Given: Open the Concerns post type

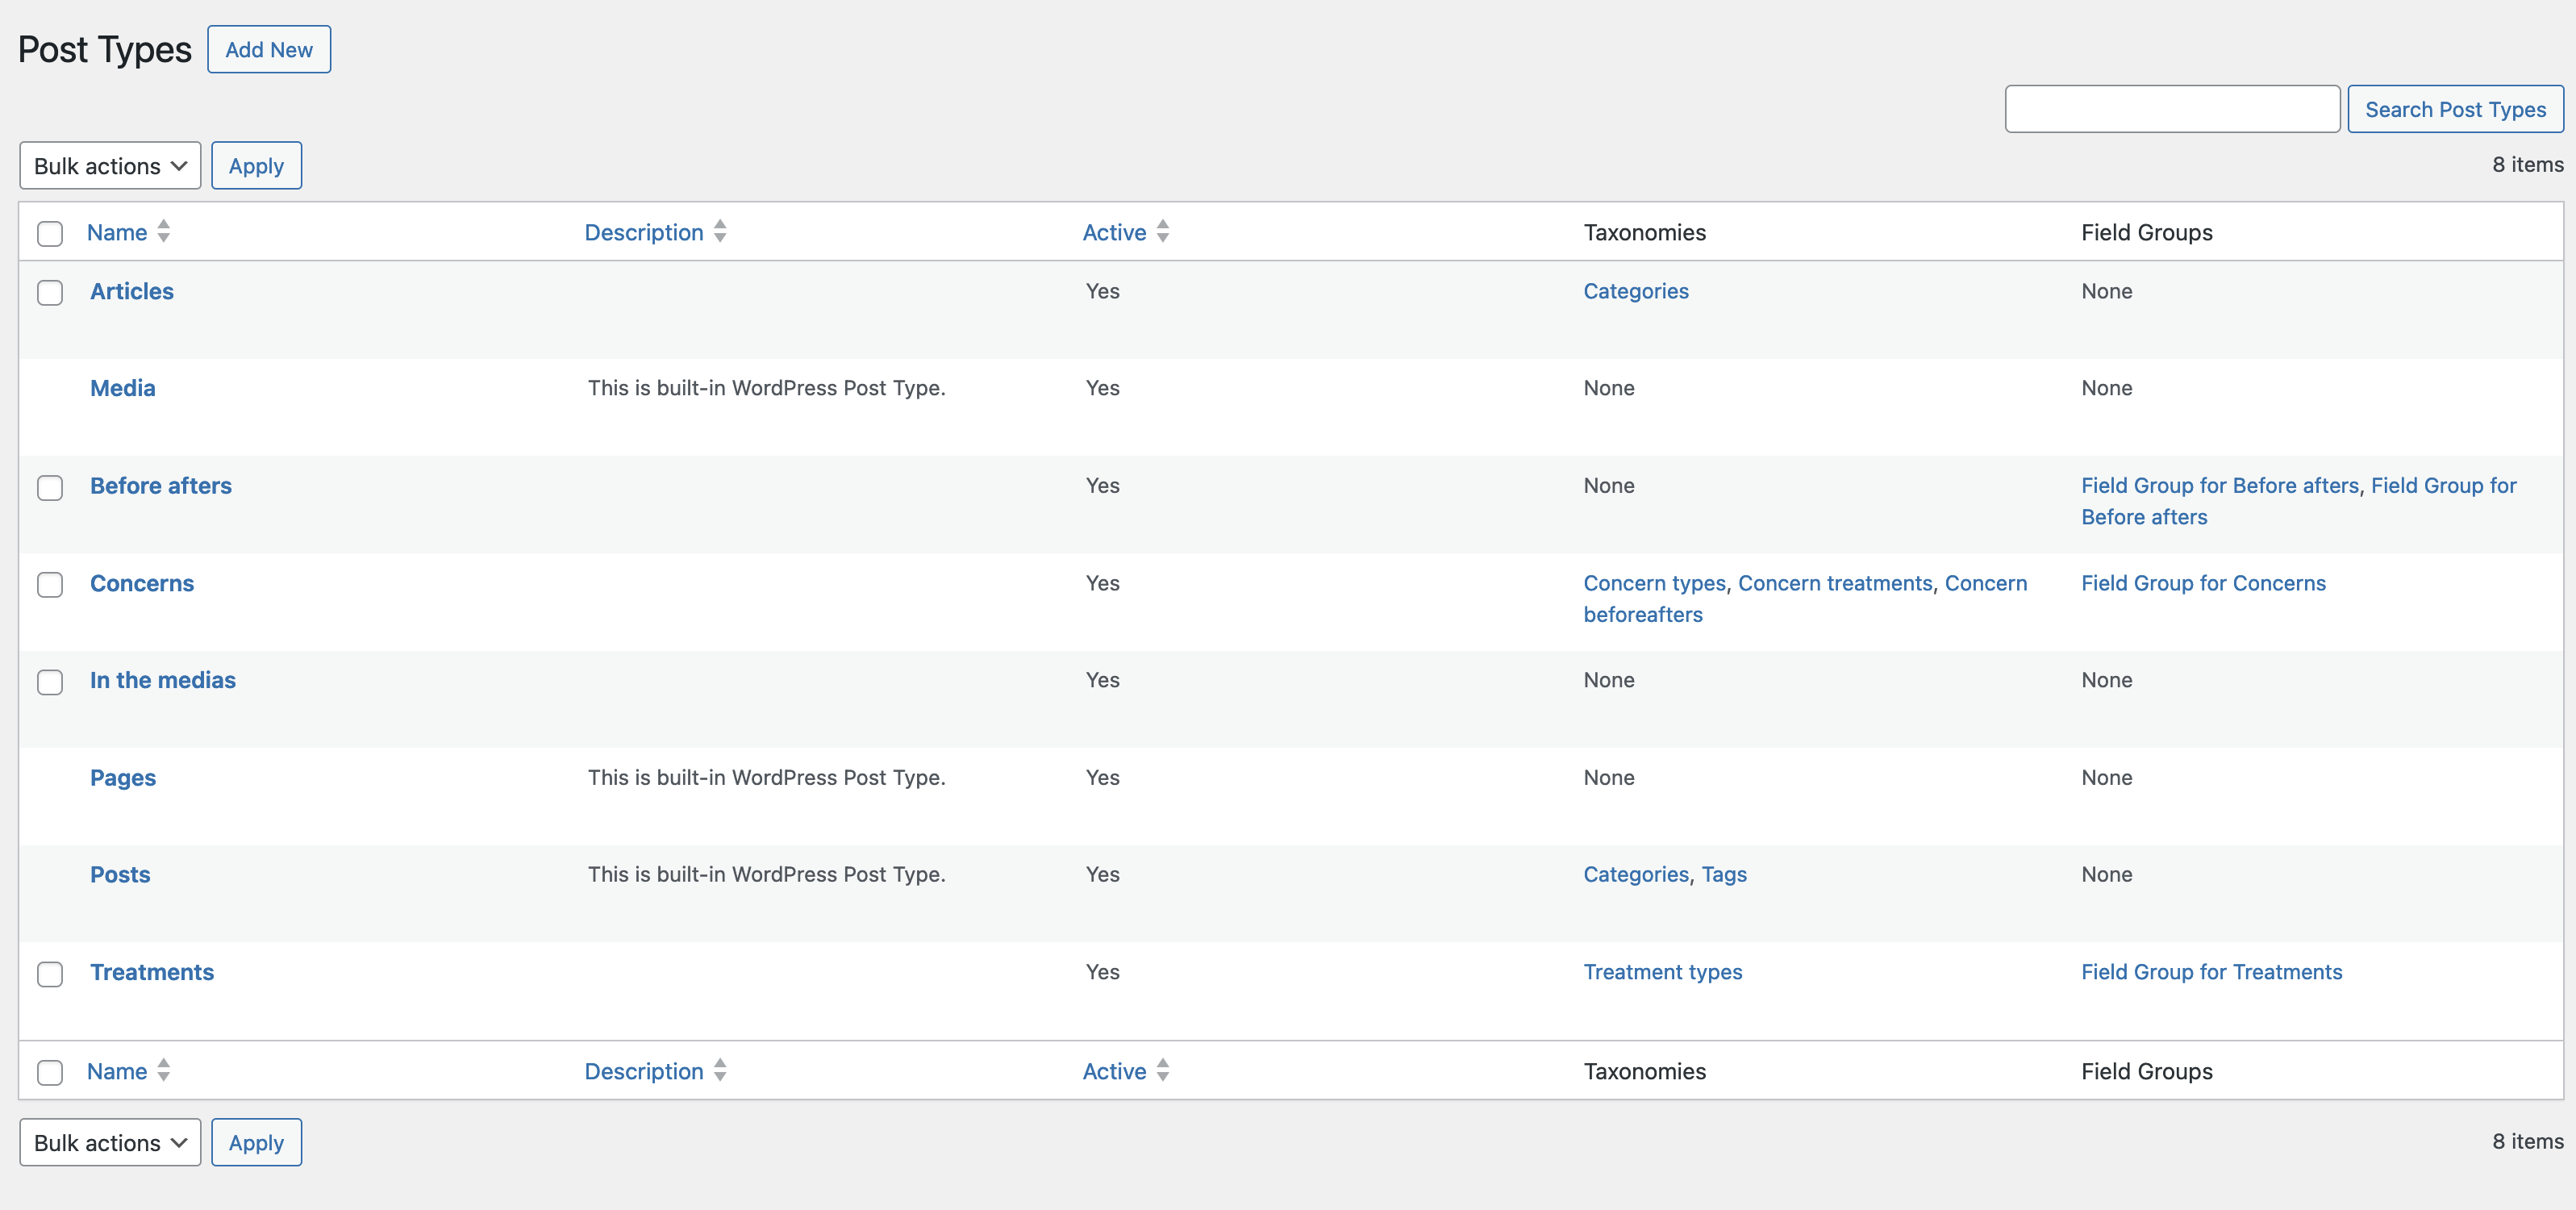Looking at the screenshot, I should [142, 583].
